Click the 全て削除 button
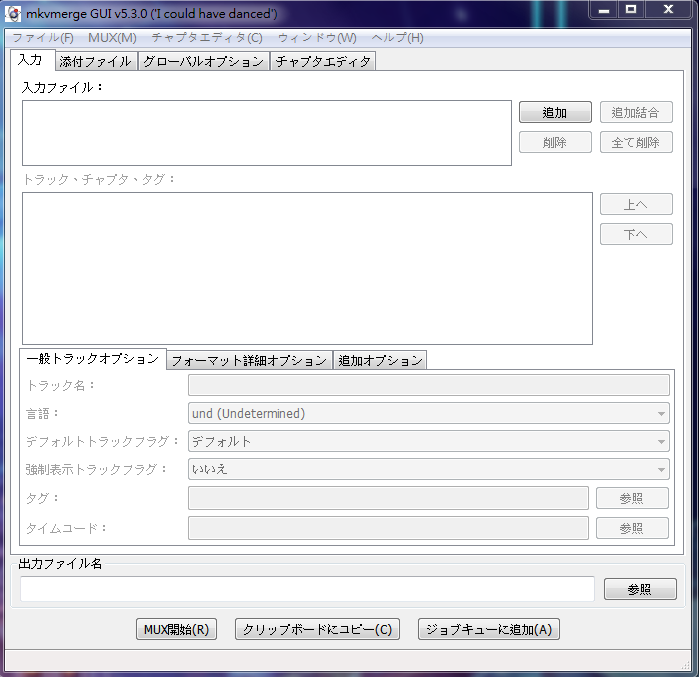The width and height of the screenshot is (699, 677). [636, 142]
